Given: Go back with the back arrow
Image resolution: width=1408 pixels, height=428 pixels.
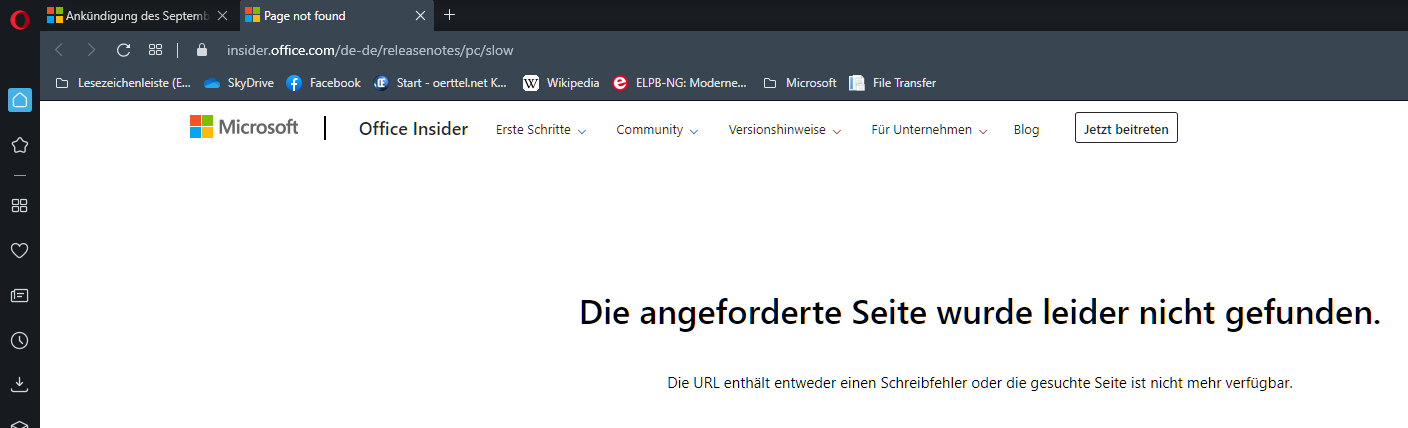Looking at the screenshot, I should coord(59,50).
